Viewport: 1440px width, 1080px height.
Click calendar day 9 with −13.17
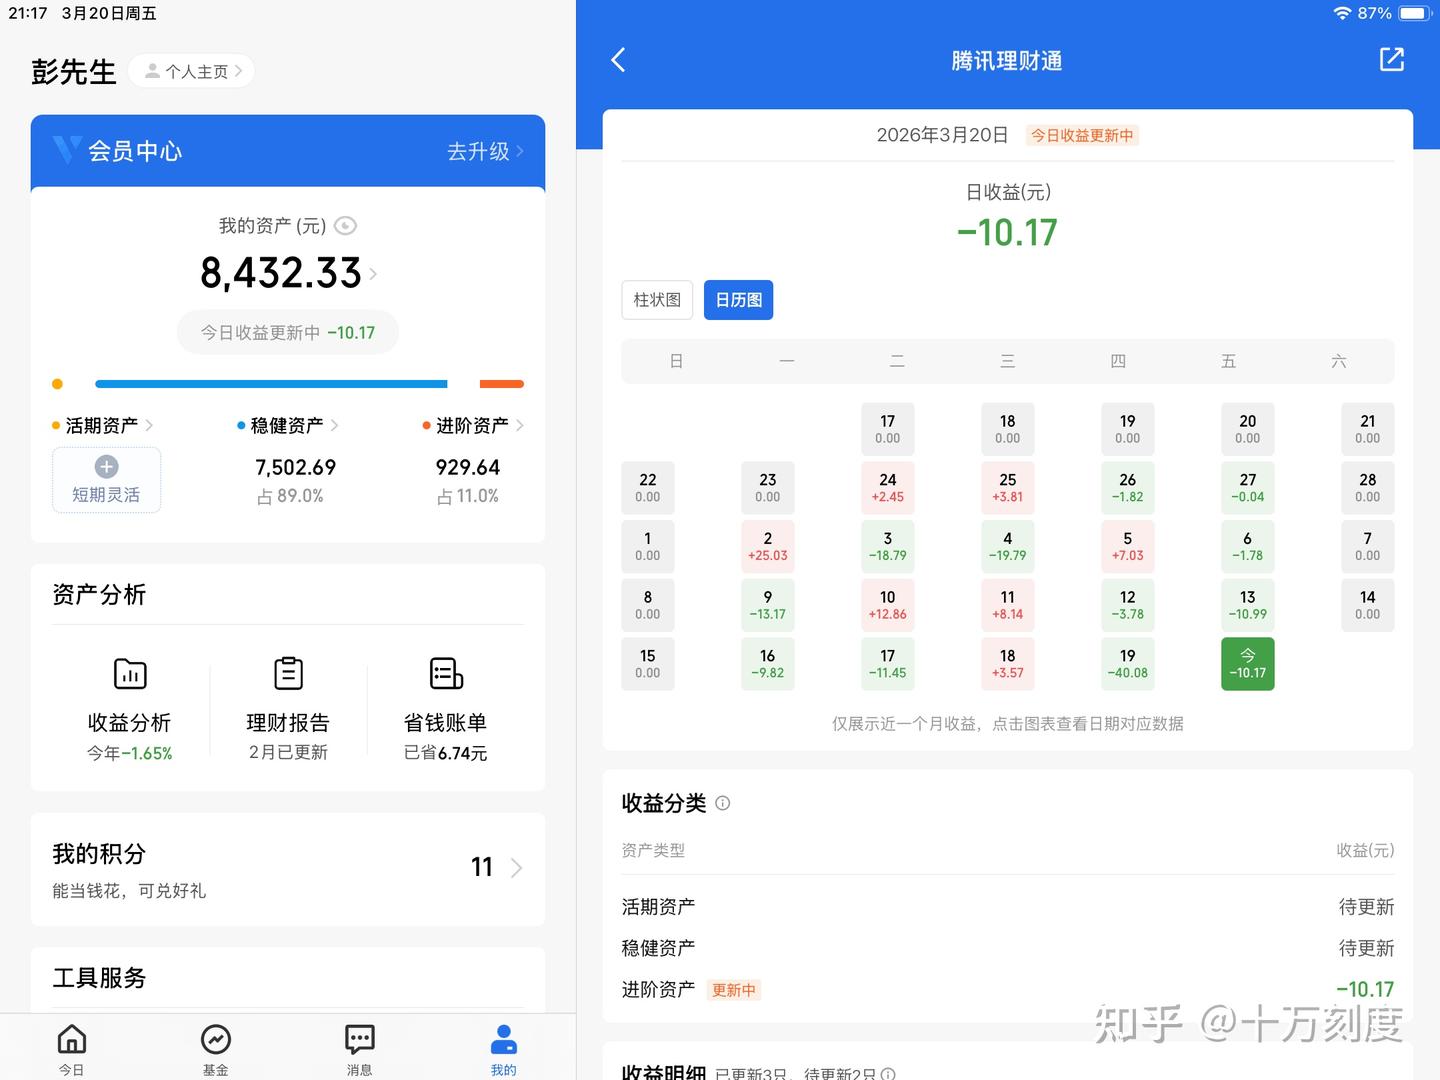(768, 605)
